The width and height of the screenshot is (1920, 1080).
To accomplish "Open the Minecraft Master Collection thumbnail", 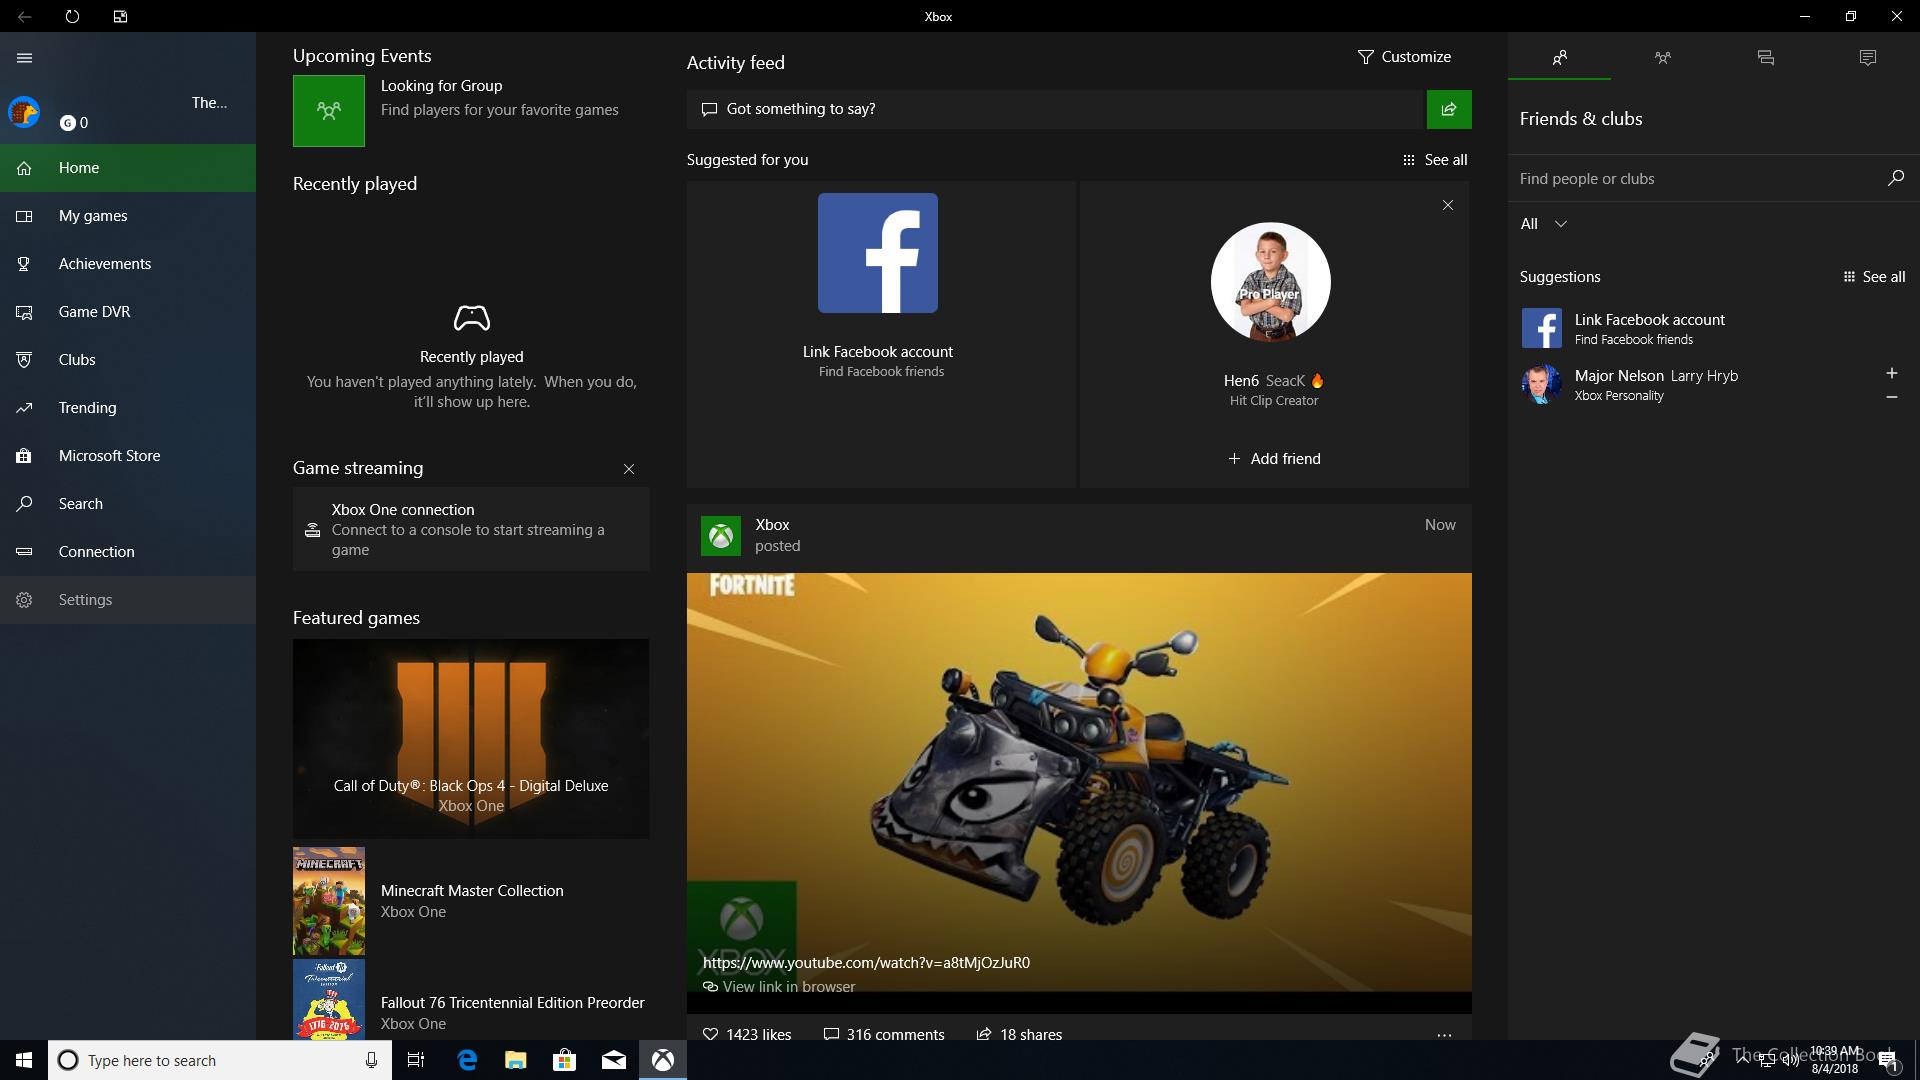I will click(x=329, y=901).
